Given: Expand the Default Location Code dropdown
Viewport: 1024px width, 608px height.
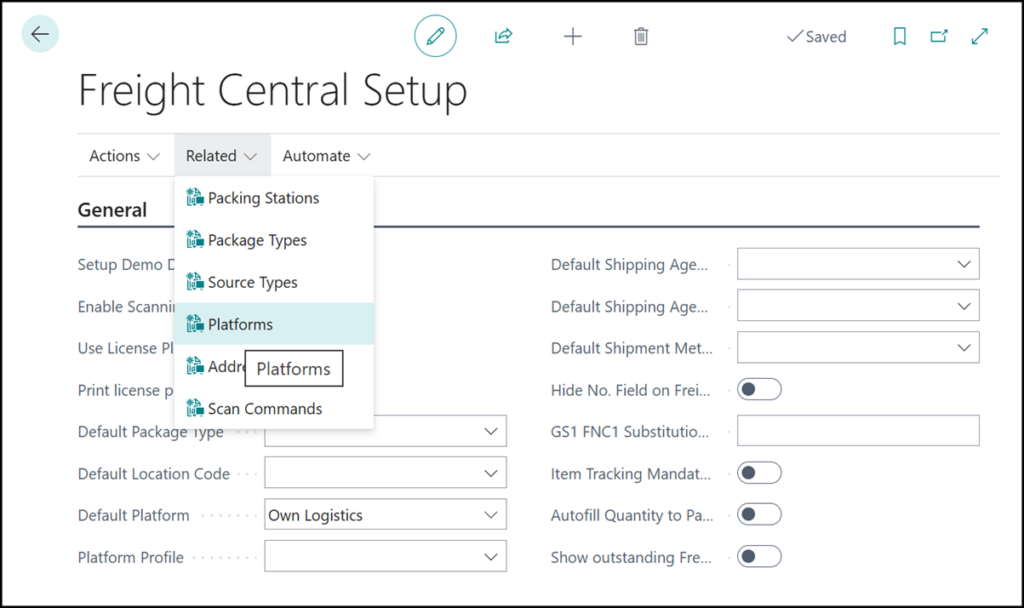Looking at the screenshot, I should click(490, 474).
